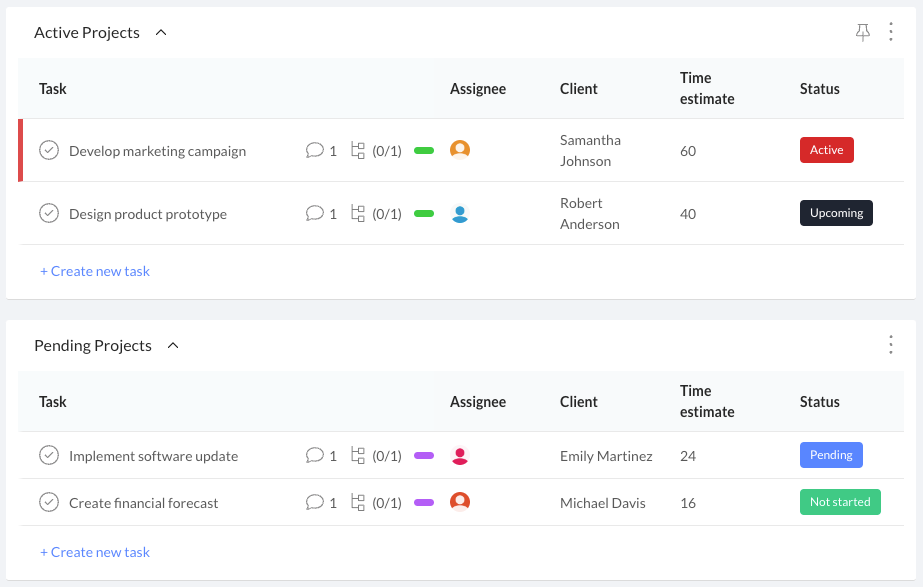Open the Active Projects three-dot menu
Viewport: 923px width, 587px height.
point(891,33)
